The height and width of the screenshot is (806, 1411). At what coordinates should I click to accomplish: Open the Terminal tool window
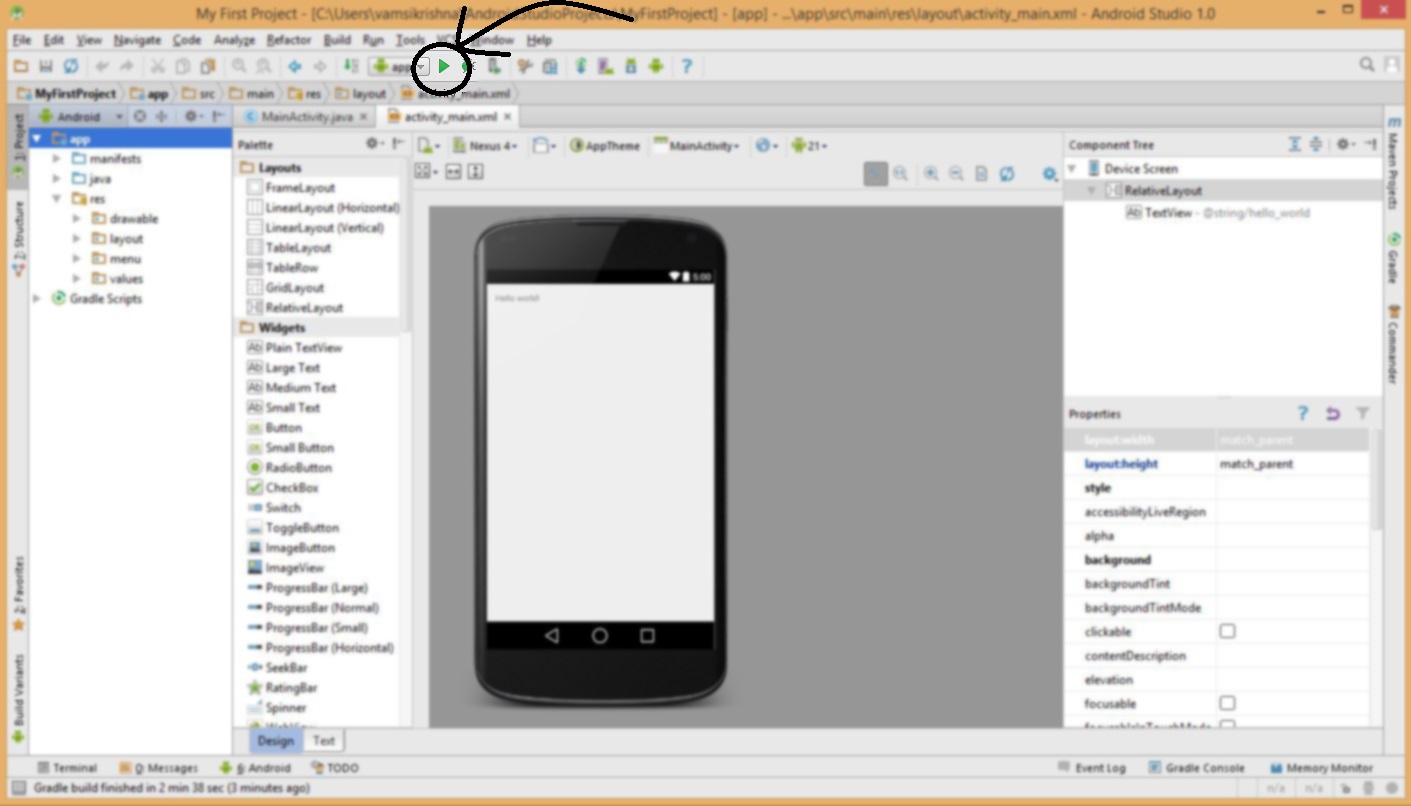(x=67, y=768)
